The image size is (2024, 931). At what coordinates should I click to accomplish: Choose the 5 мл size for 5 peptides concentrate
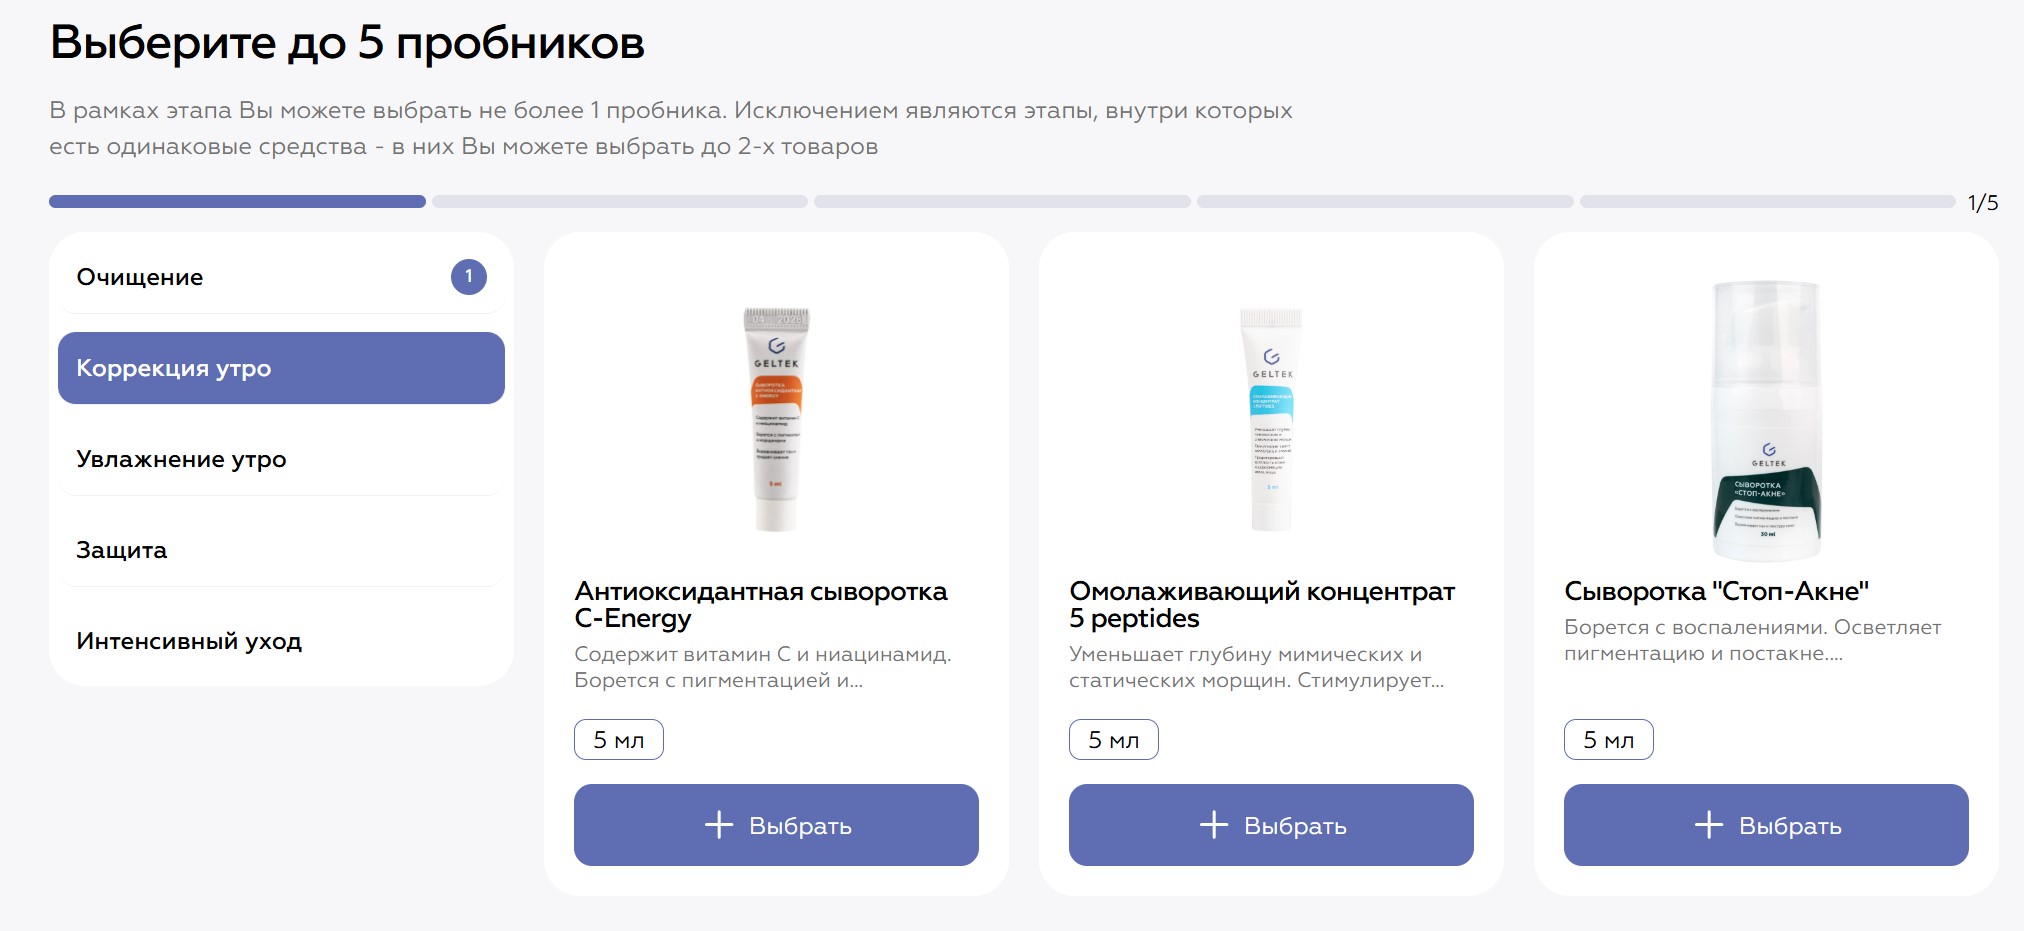pyautogui.click(x=1113, y=740)
